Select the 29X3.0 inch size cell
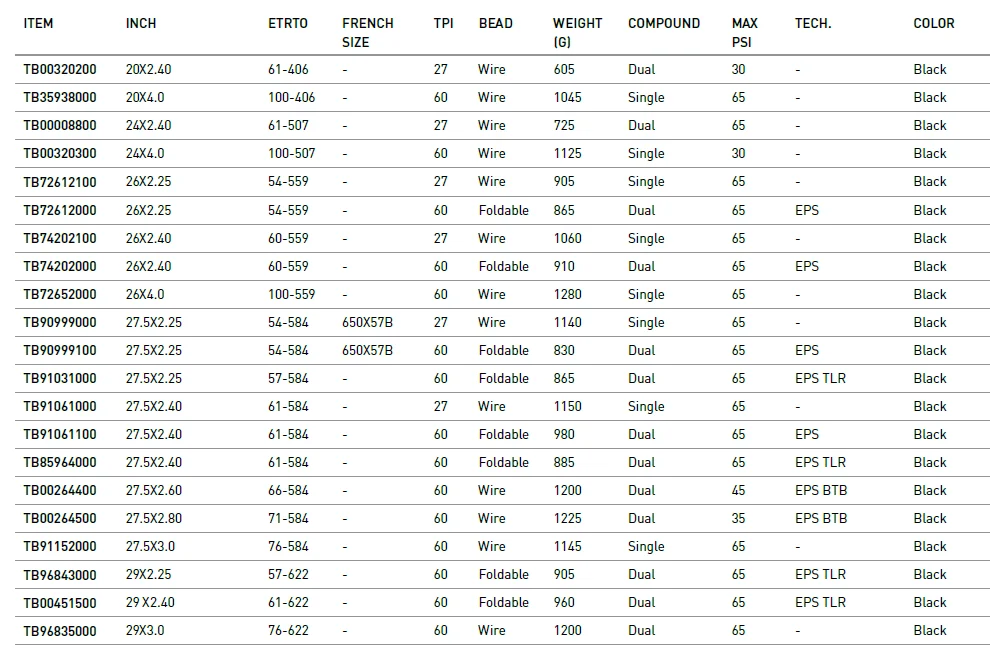The height and width of the screenshot is (665, 990). [x=145, y=631]
